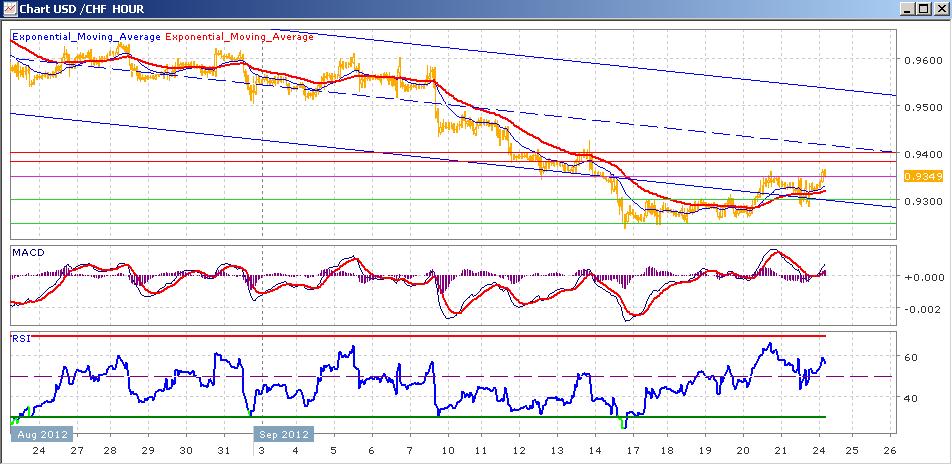This screenshot has height=465, width=952.
Task: Click date label 7 on time axis
Action: point(410,452)
